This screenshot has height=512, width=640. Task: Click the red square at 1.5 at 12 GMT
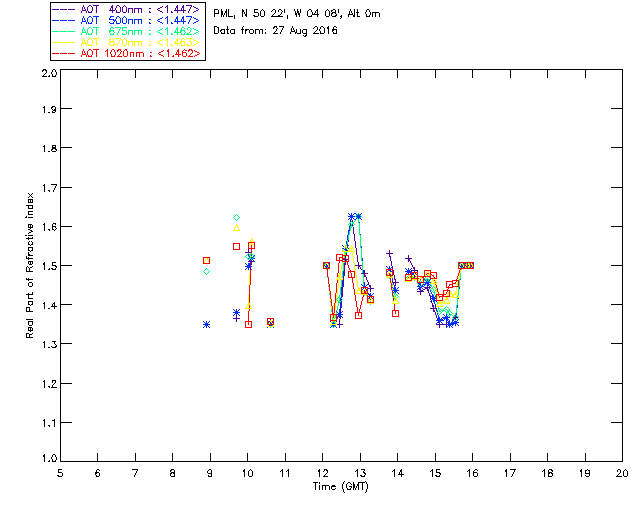326,265
